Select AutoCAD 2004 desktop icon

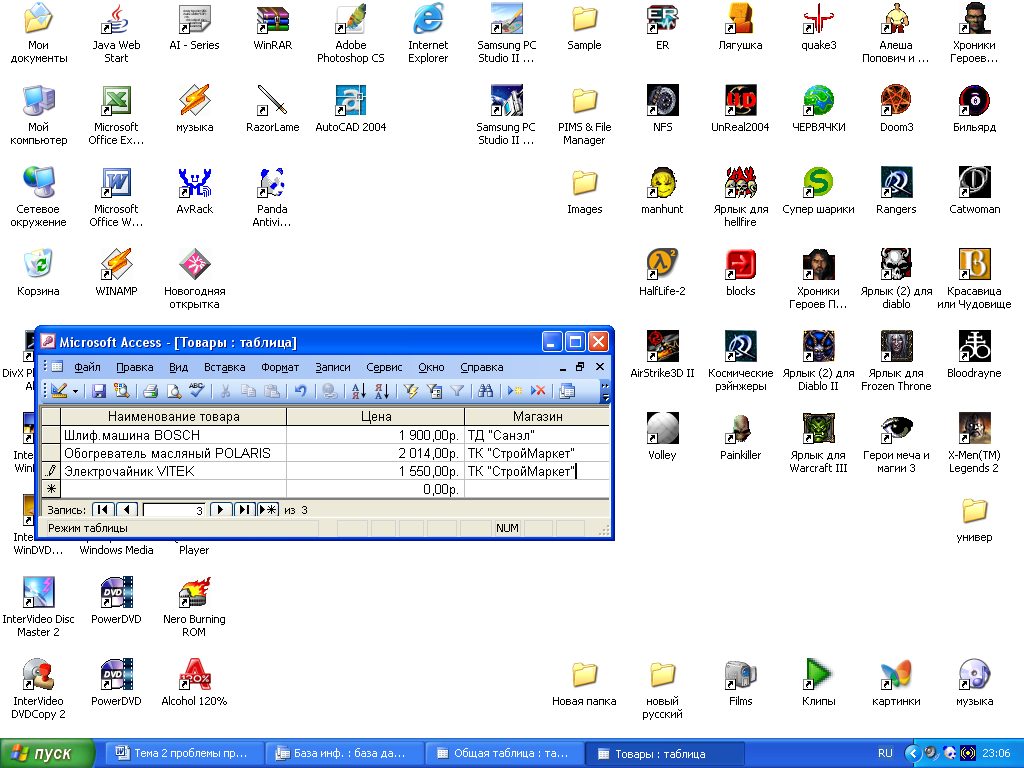click(x=351, y=109)
